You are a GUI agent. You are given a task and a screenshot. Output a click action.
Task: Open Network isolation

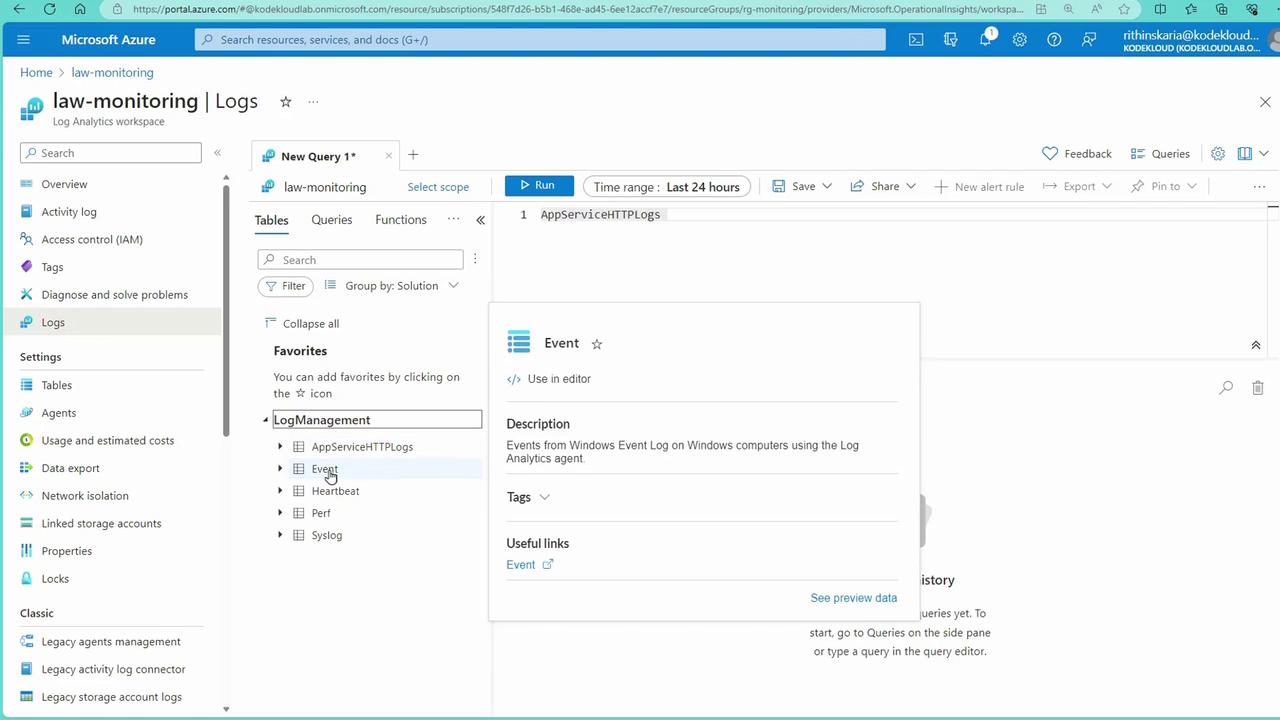[85, 496]
